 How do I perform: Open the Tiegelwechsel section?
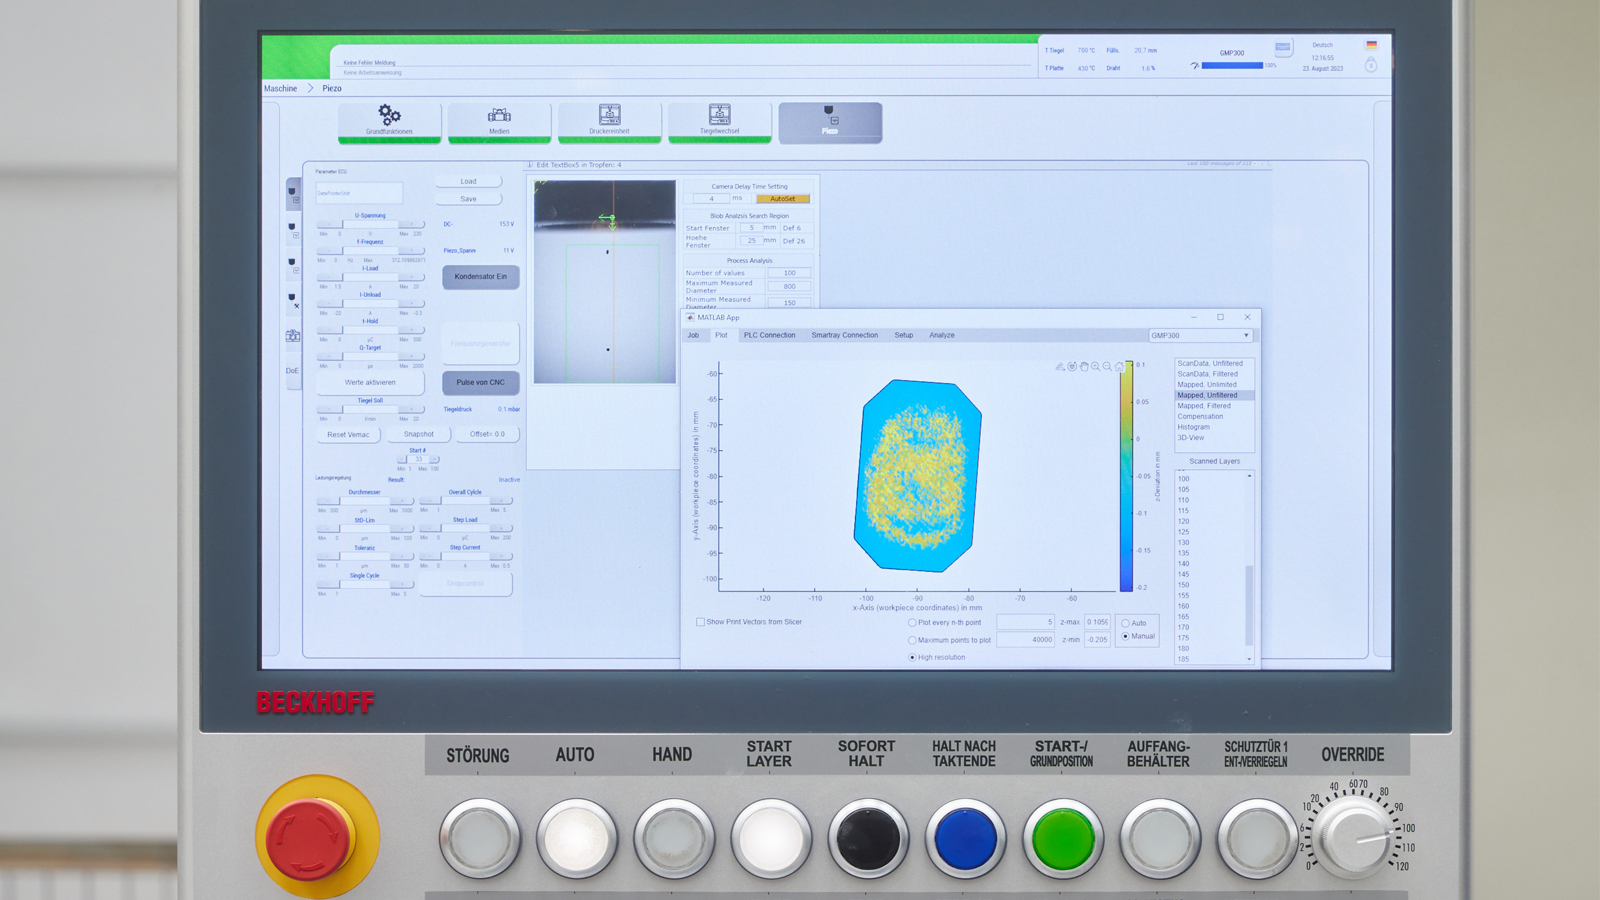tap(719, 120)
